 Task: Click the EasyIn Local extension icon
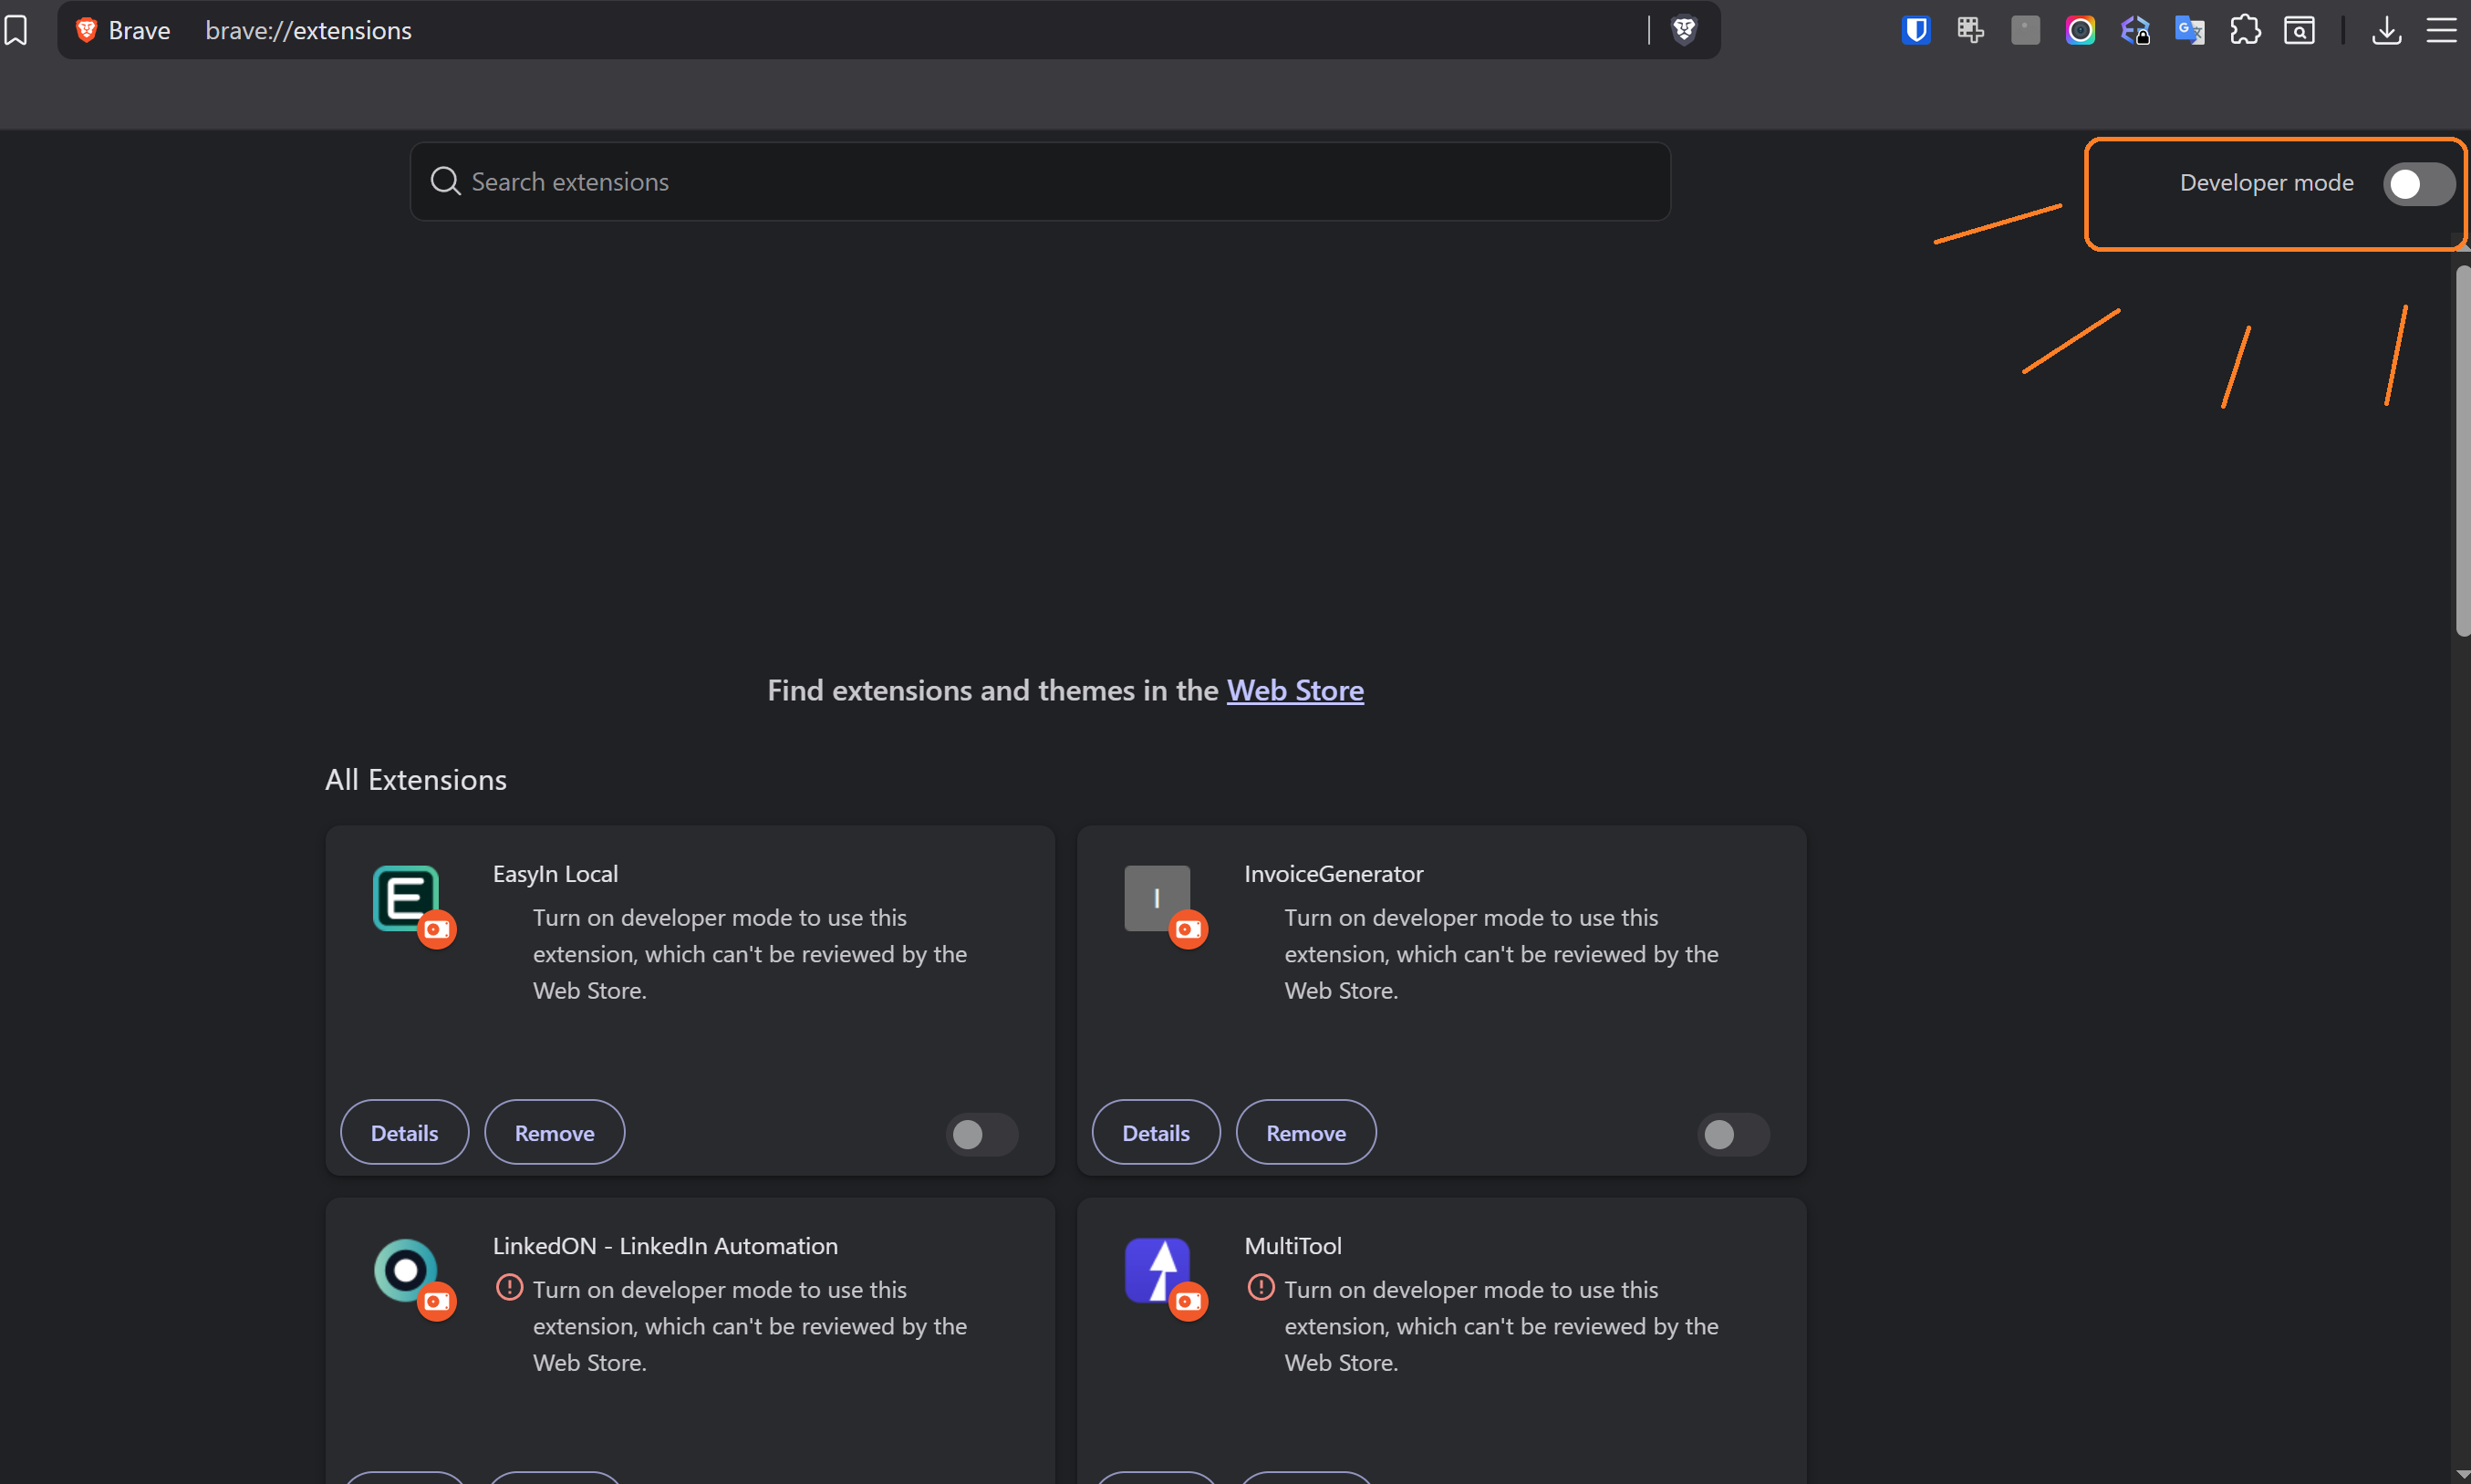coord(405,898)
